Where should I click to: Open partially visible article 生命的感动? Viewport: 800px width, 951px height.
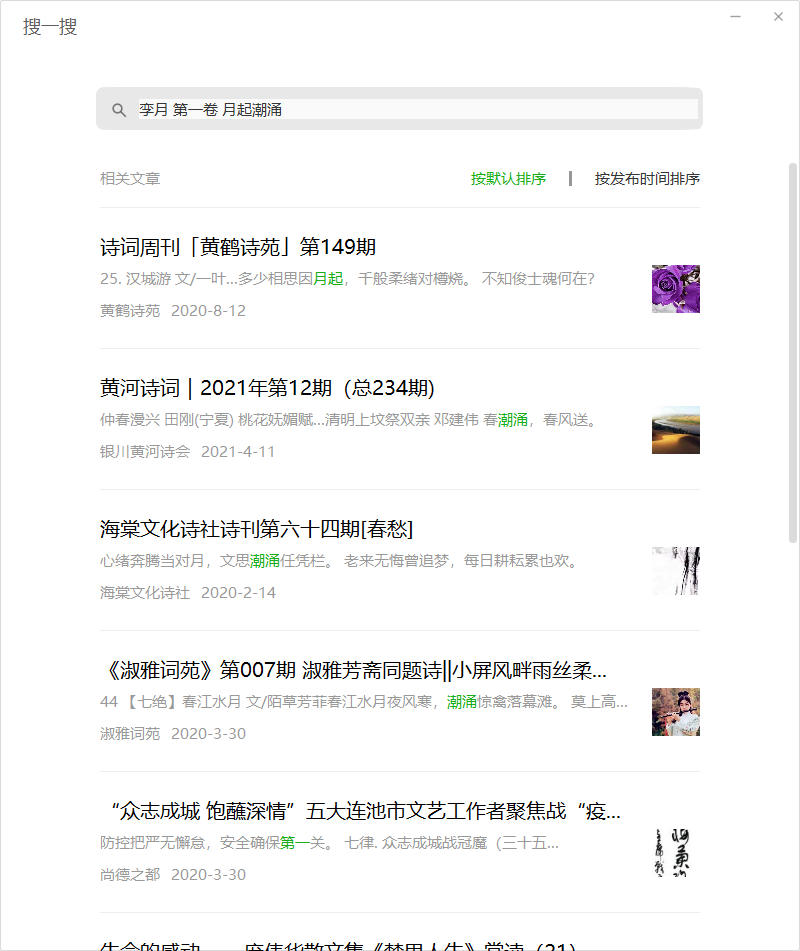[338, 945]
